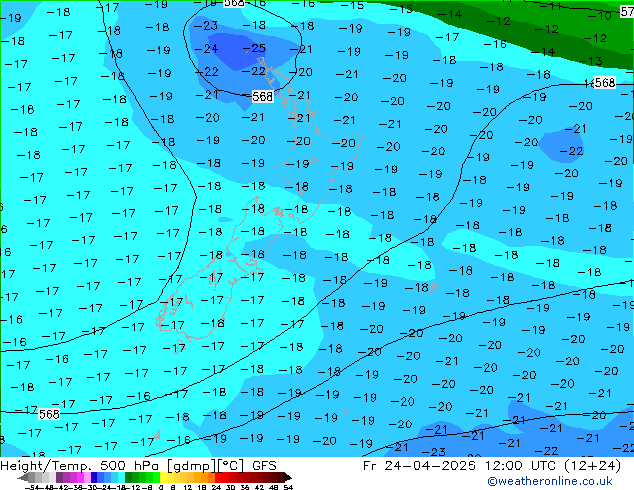Image resolution: width=634 pixels, height=490 pixels.
Task: Click the dark maroon arrow ending the legend
Action: [288, 478]
